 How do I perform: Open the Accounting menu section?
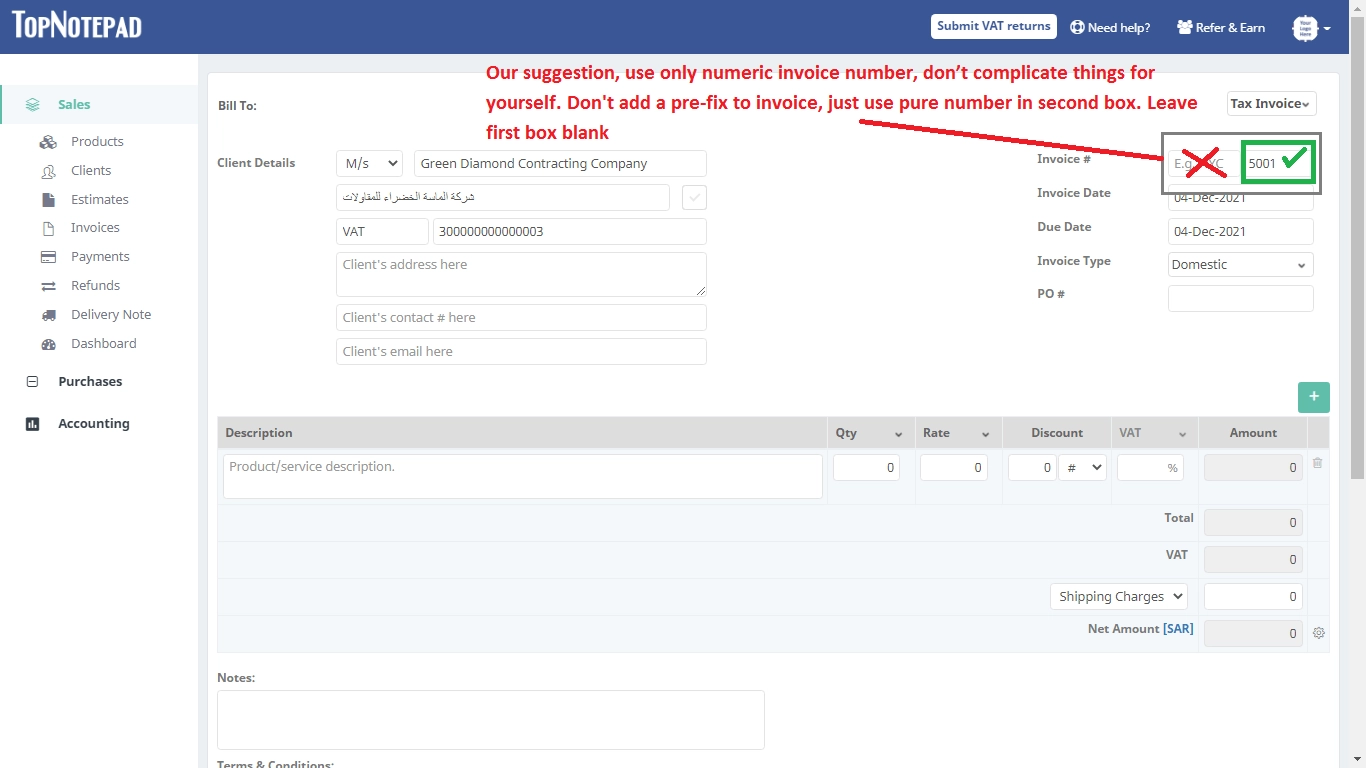[93, 424]
